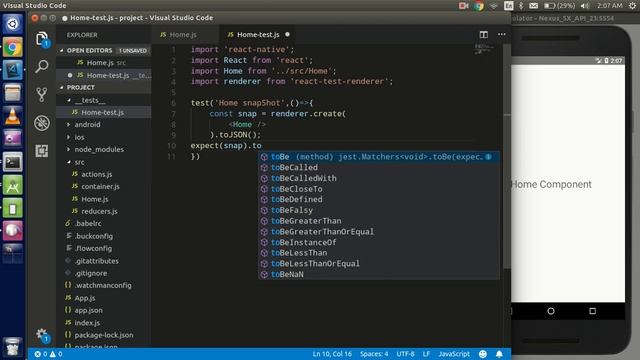
Task: Open Home.js src in Open Editors
Action: click(x=104, y=62)
